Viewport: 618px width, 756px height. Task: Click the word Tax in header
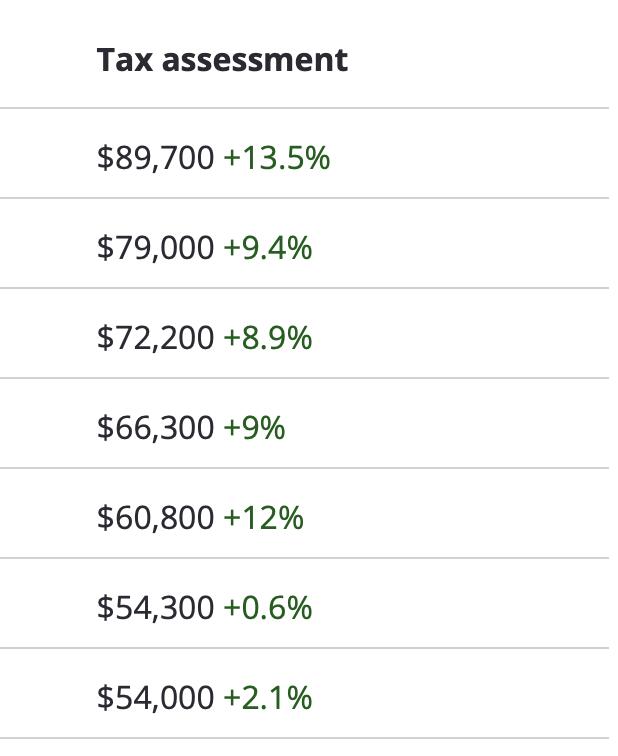point(124,60)
